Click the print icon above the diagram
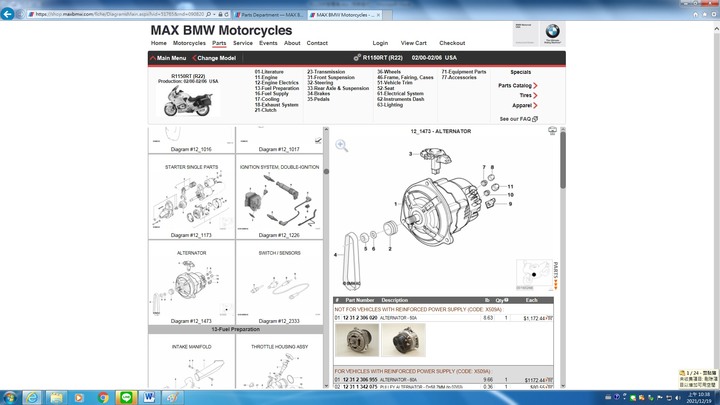Image resolution: width=720 pixels, height=405 pixels. 552,131
